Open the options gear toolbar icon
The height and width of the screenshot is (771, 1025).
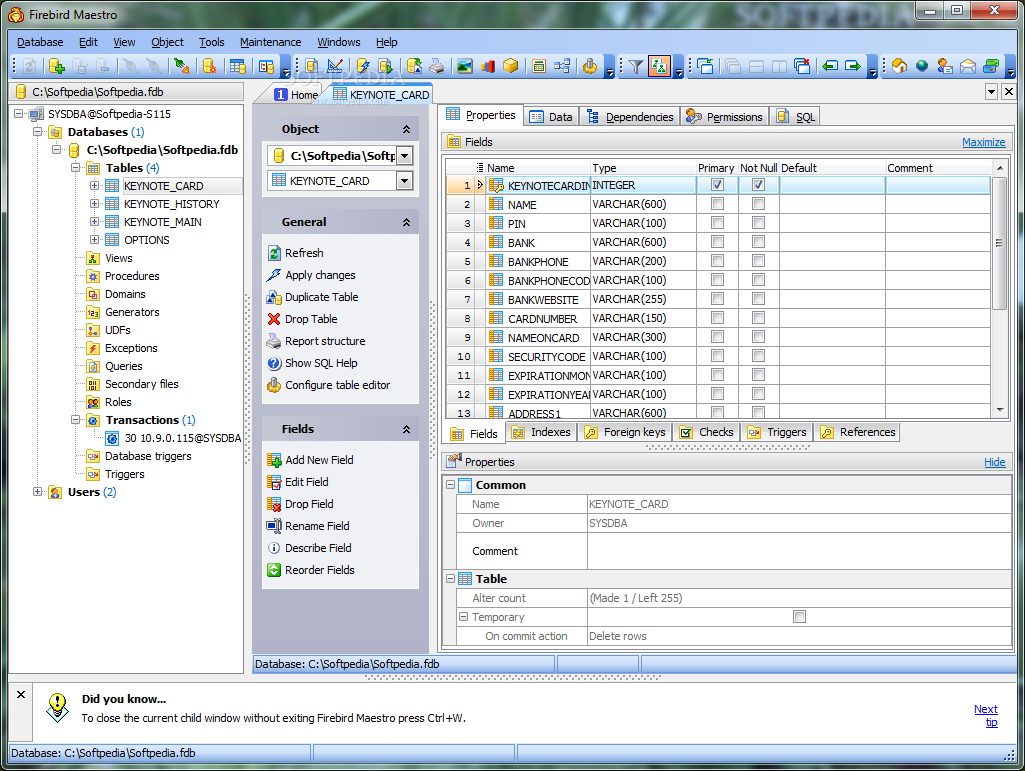tap(590, 66)
